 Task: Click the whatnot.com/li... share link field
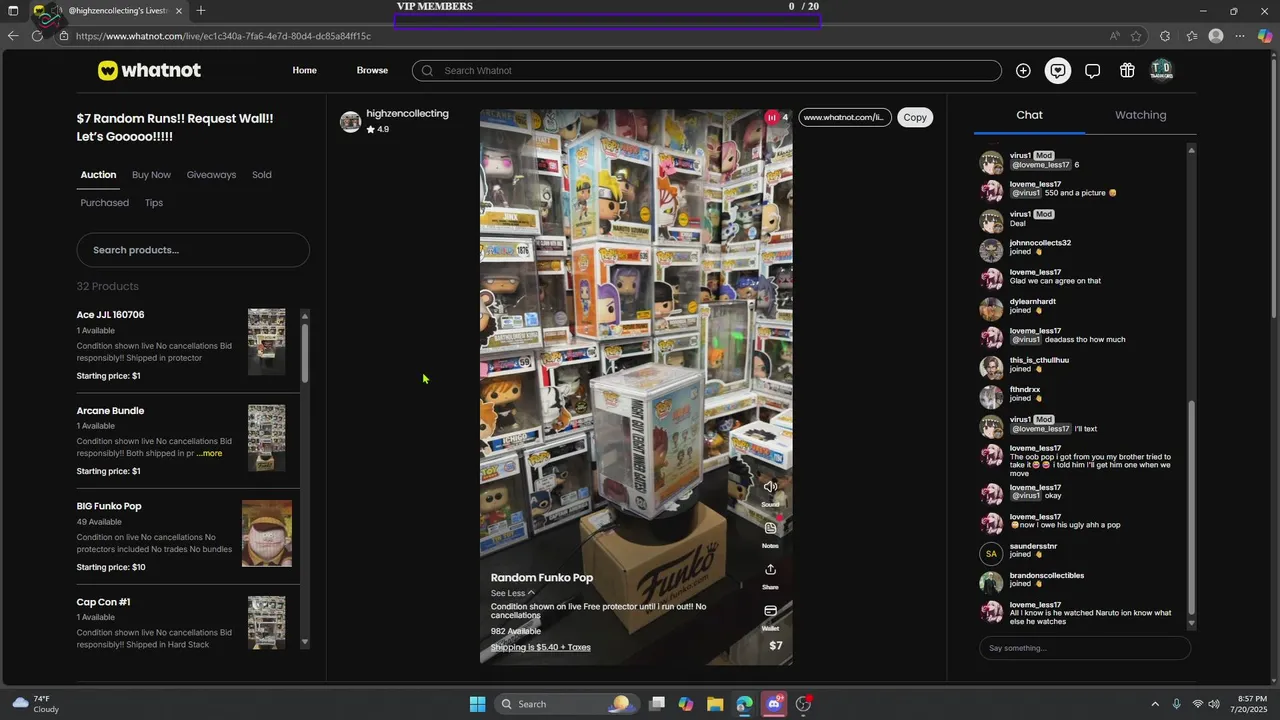[844, 117]
